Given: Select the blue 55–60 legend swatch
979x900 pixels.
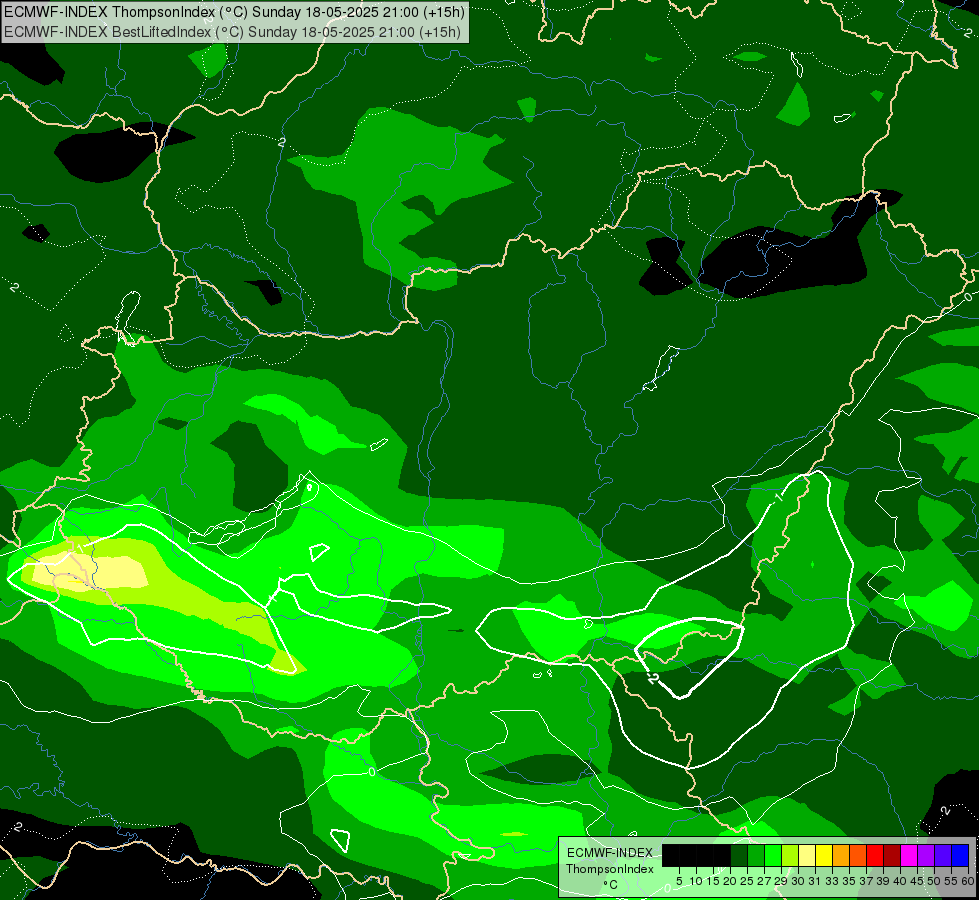Looking at the screenshot, I should [960, 855].
